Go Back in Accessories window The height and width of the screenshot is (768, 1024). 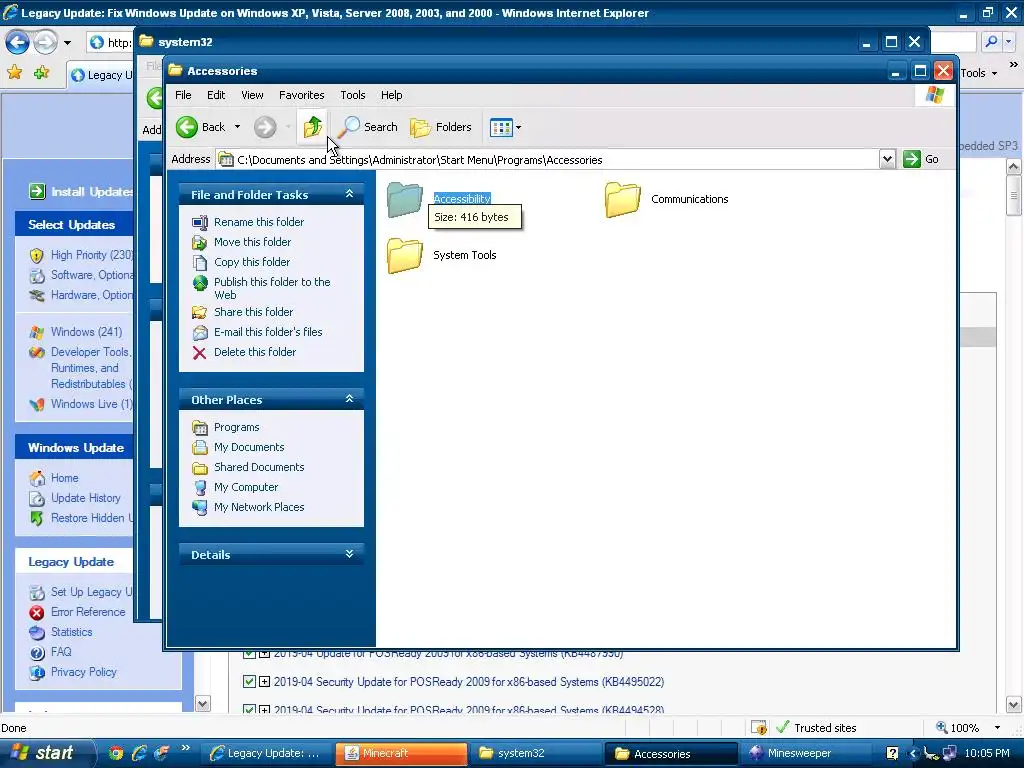click(x=200, y=127)
